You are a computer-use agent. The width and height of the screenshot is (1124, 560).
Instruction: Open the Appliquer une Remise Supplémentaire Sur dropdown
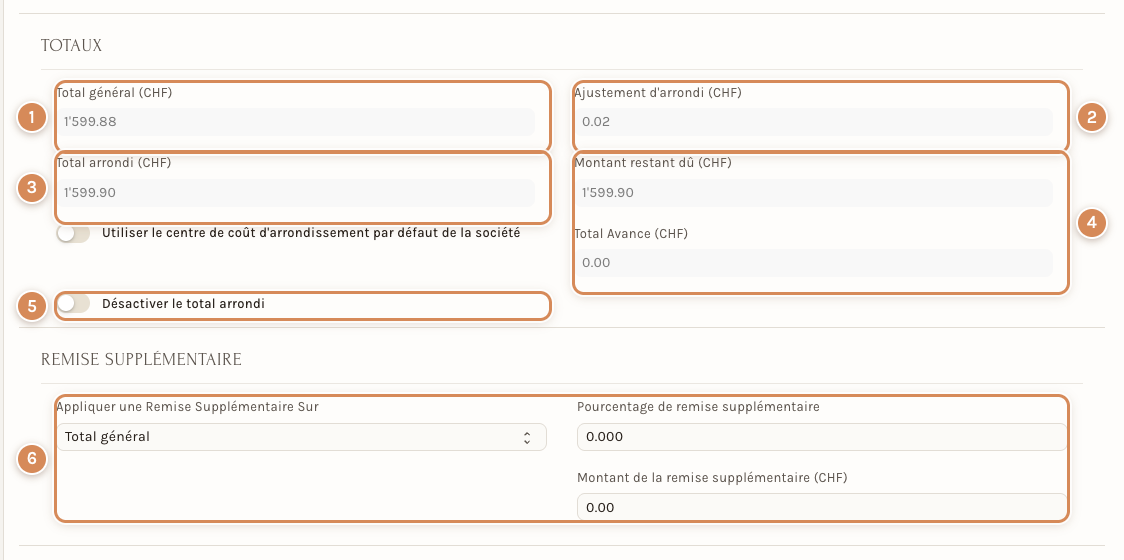(x=302, y=437)
